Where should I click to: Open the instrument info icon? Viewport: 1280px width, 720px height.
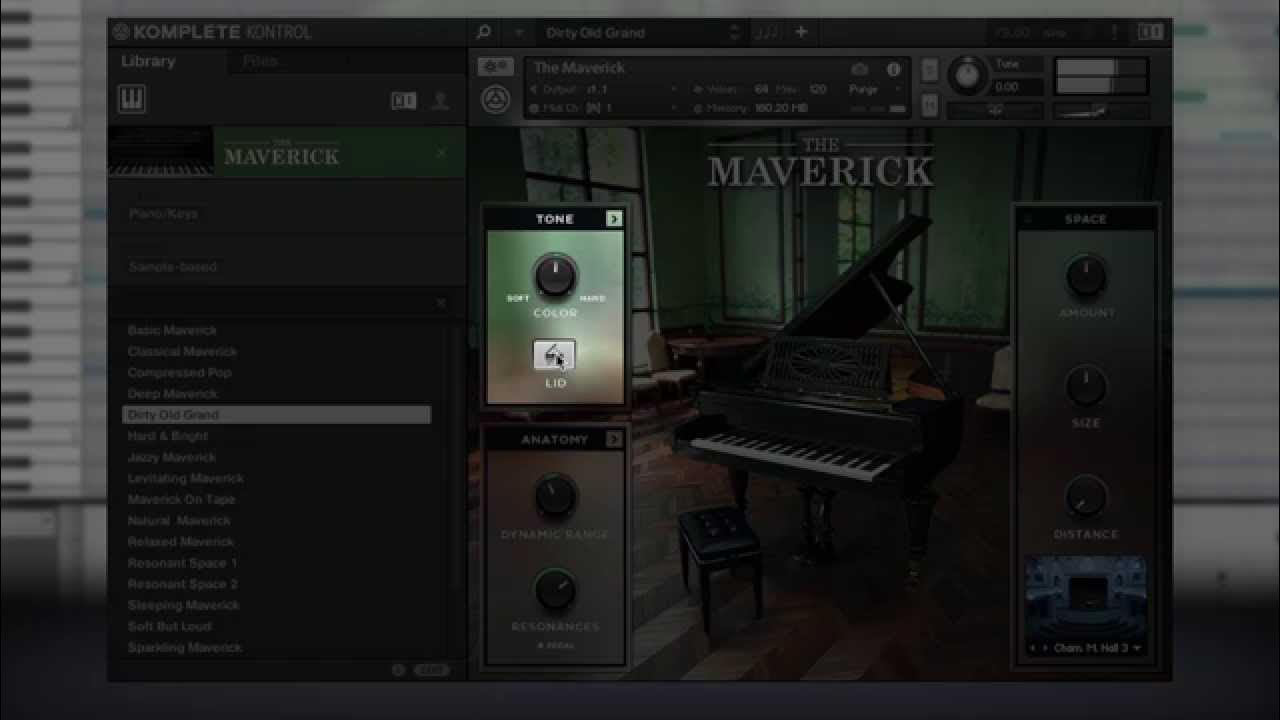[x=893, y=69]
